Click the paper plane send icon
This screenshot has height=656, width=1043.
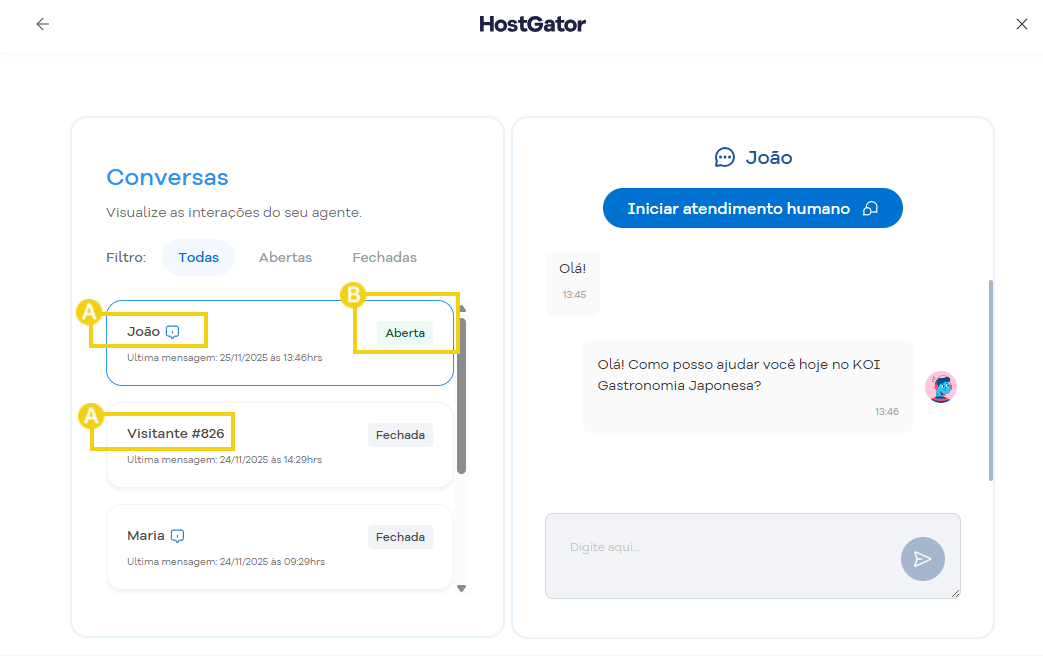922,559
